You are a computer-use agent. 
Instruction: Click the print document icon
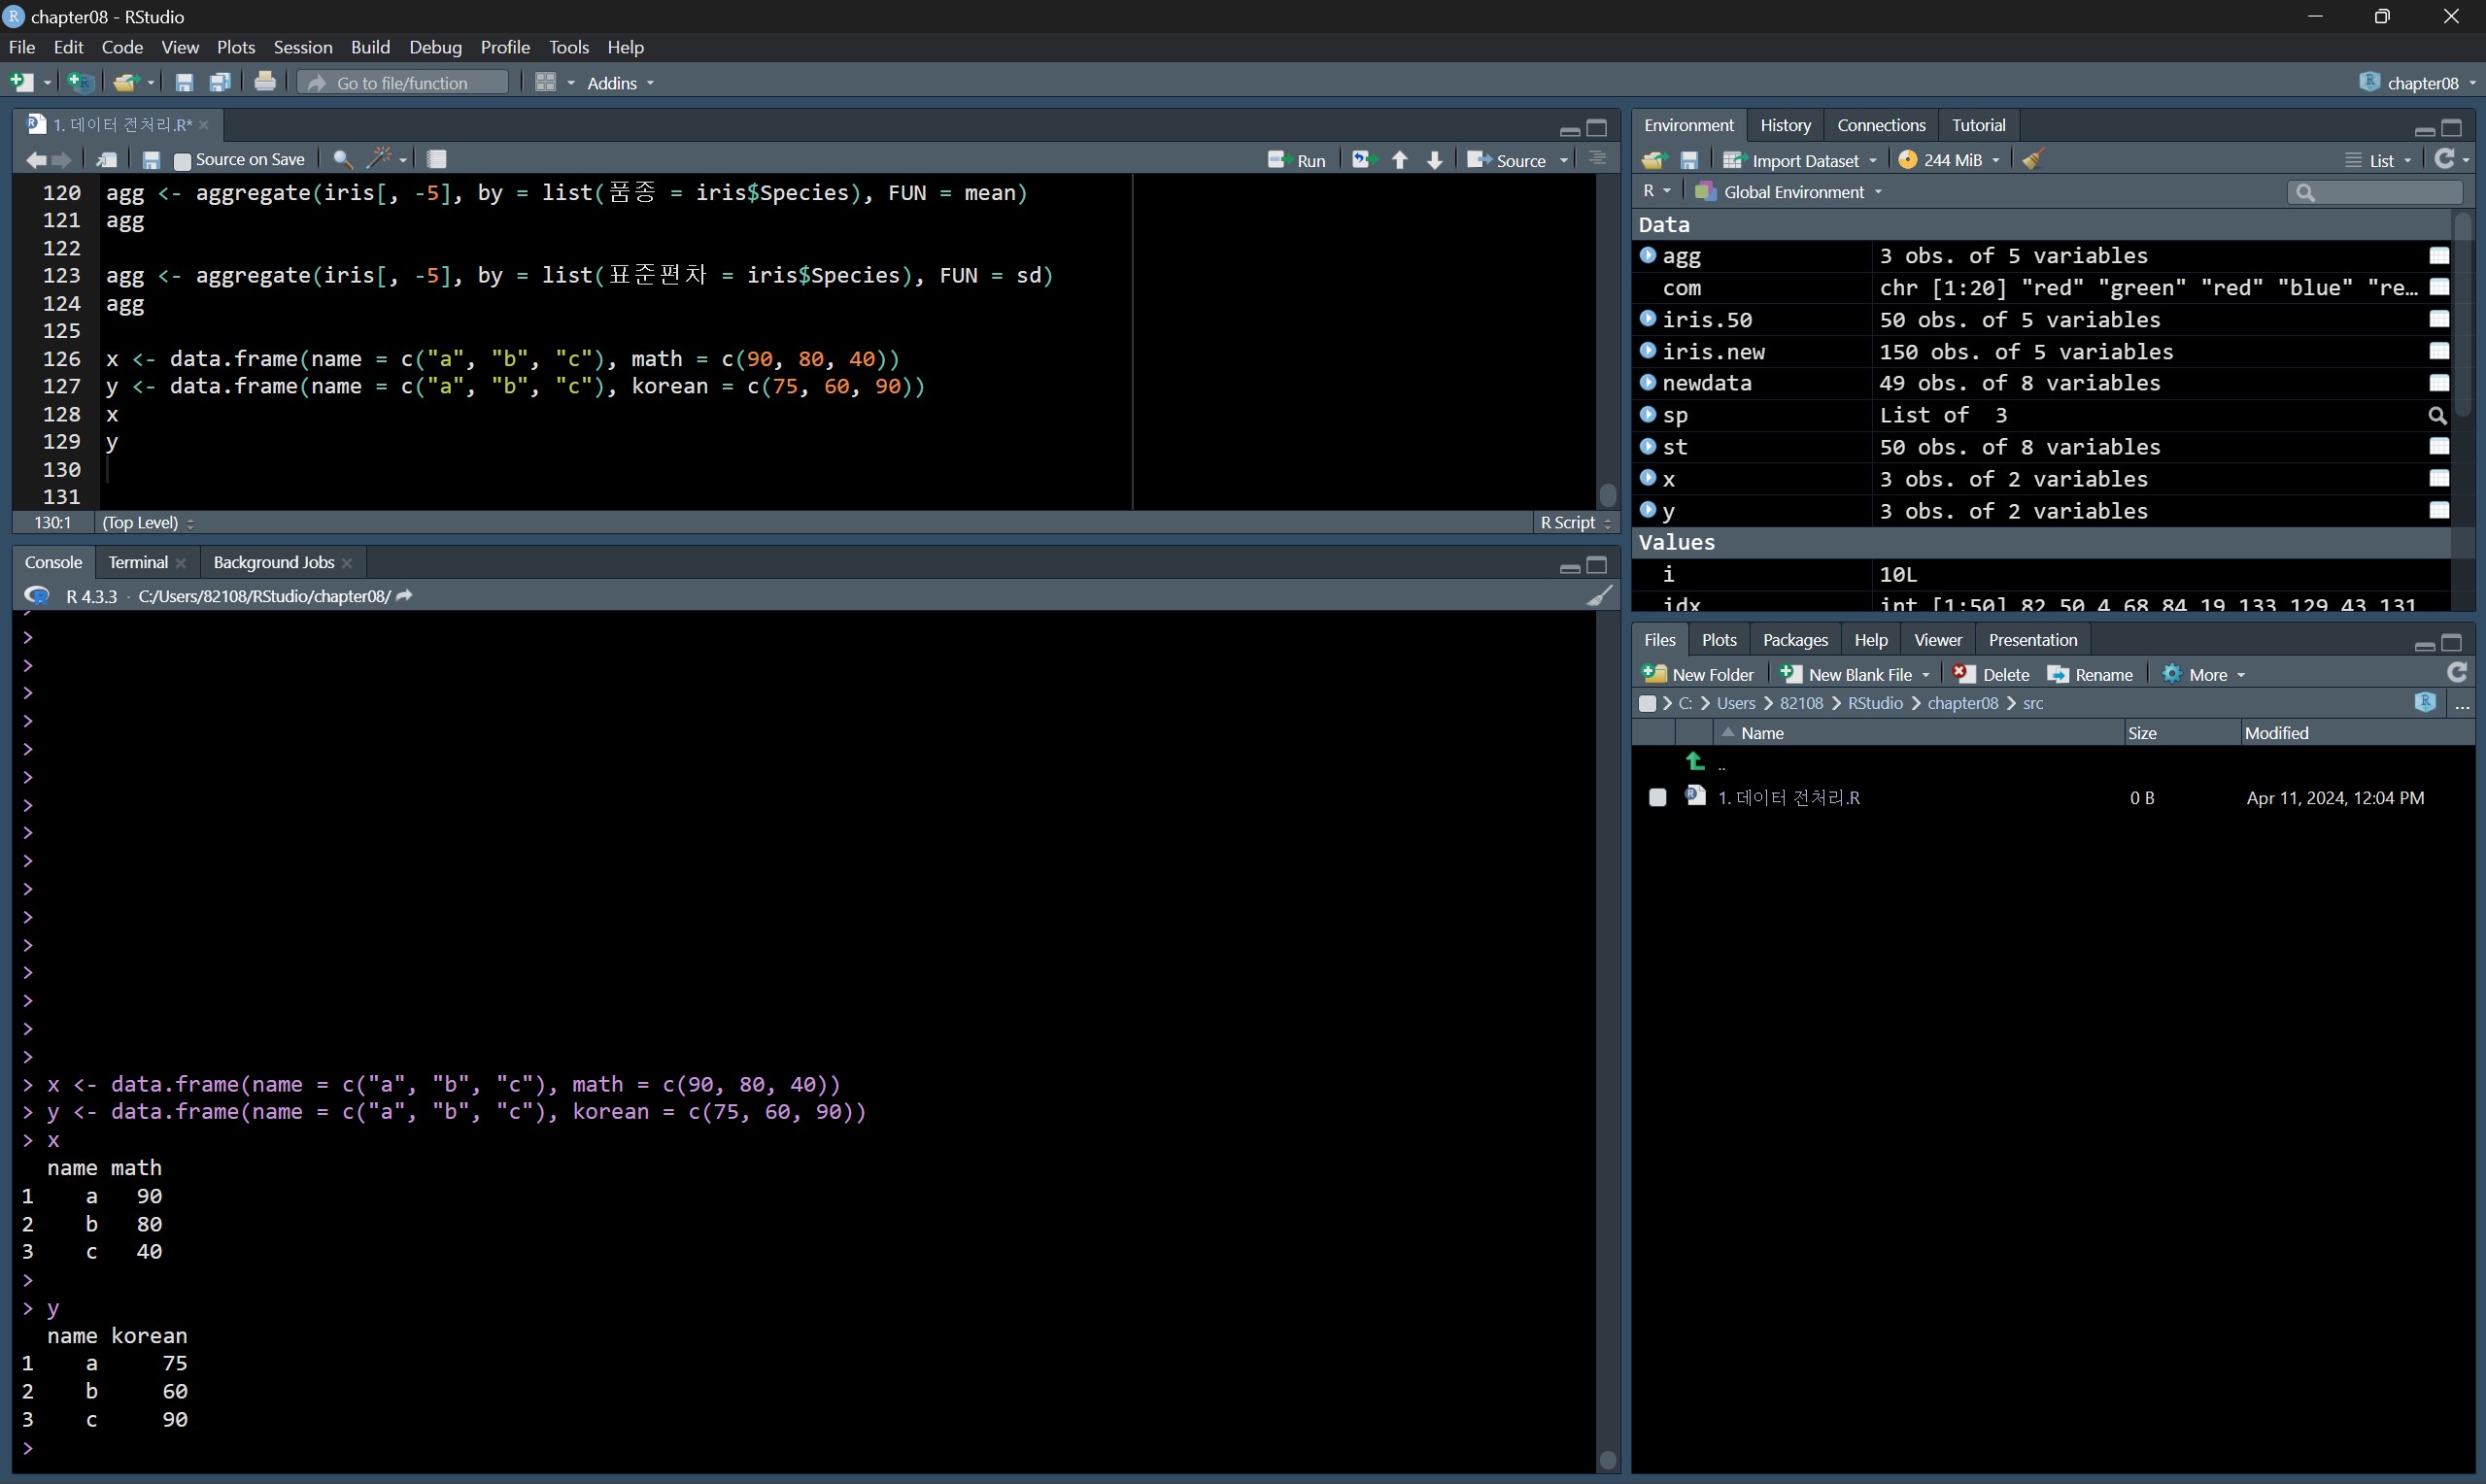265,83
